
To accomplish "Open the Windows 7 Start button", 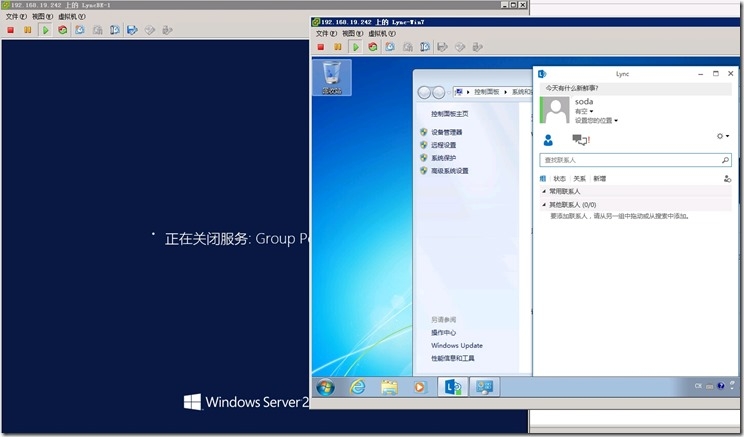I will tap(326, 387).
